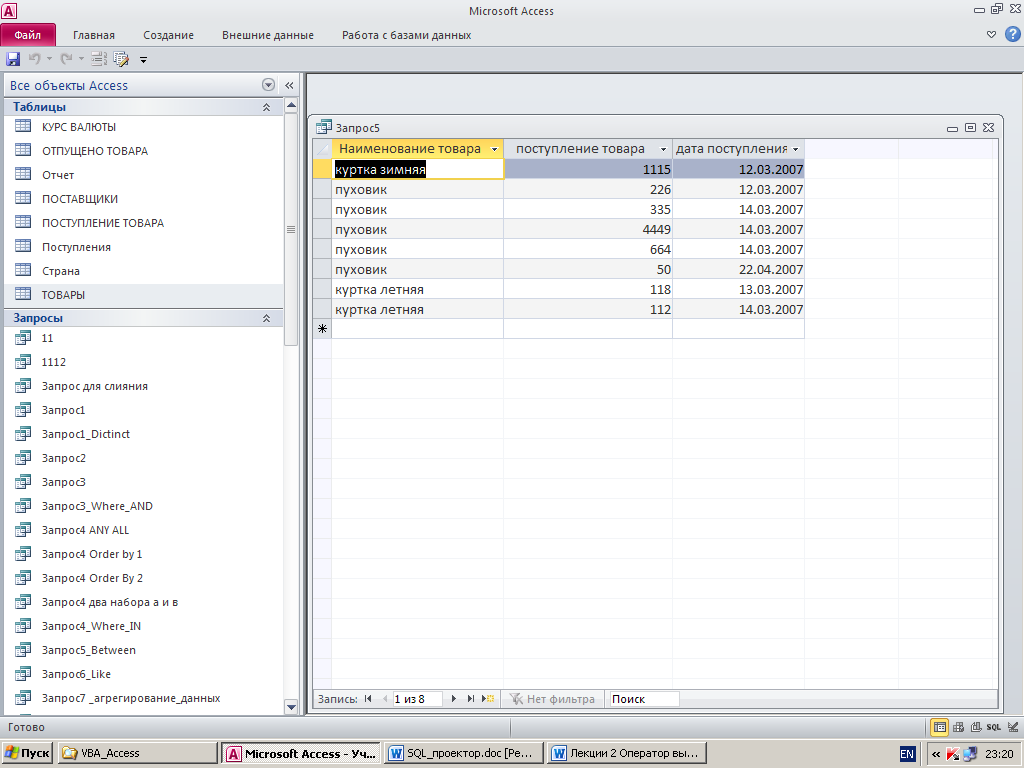Click the navigation pane scroll-down arrow
Viewport: 1024px width, 768px height.
[x=291, y=707]
